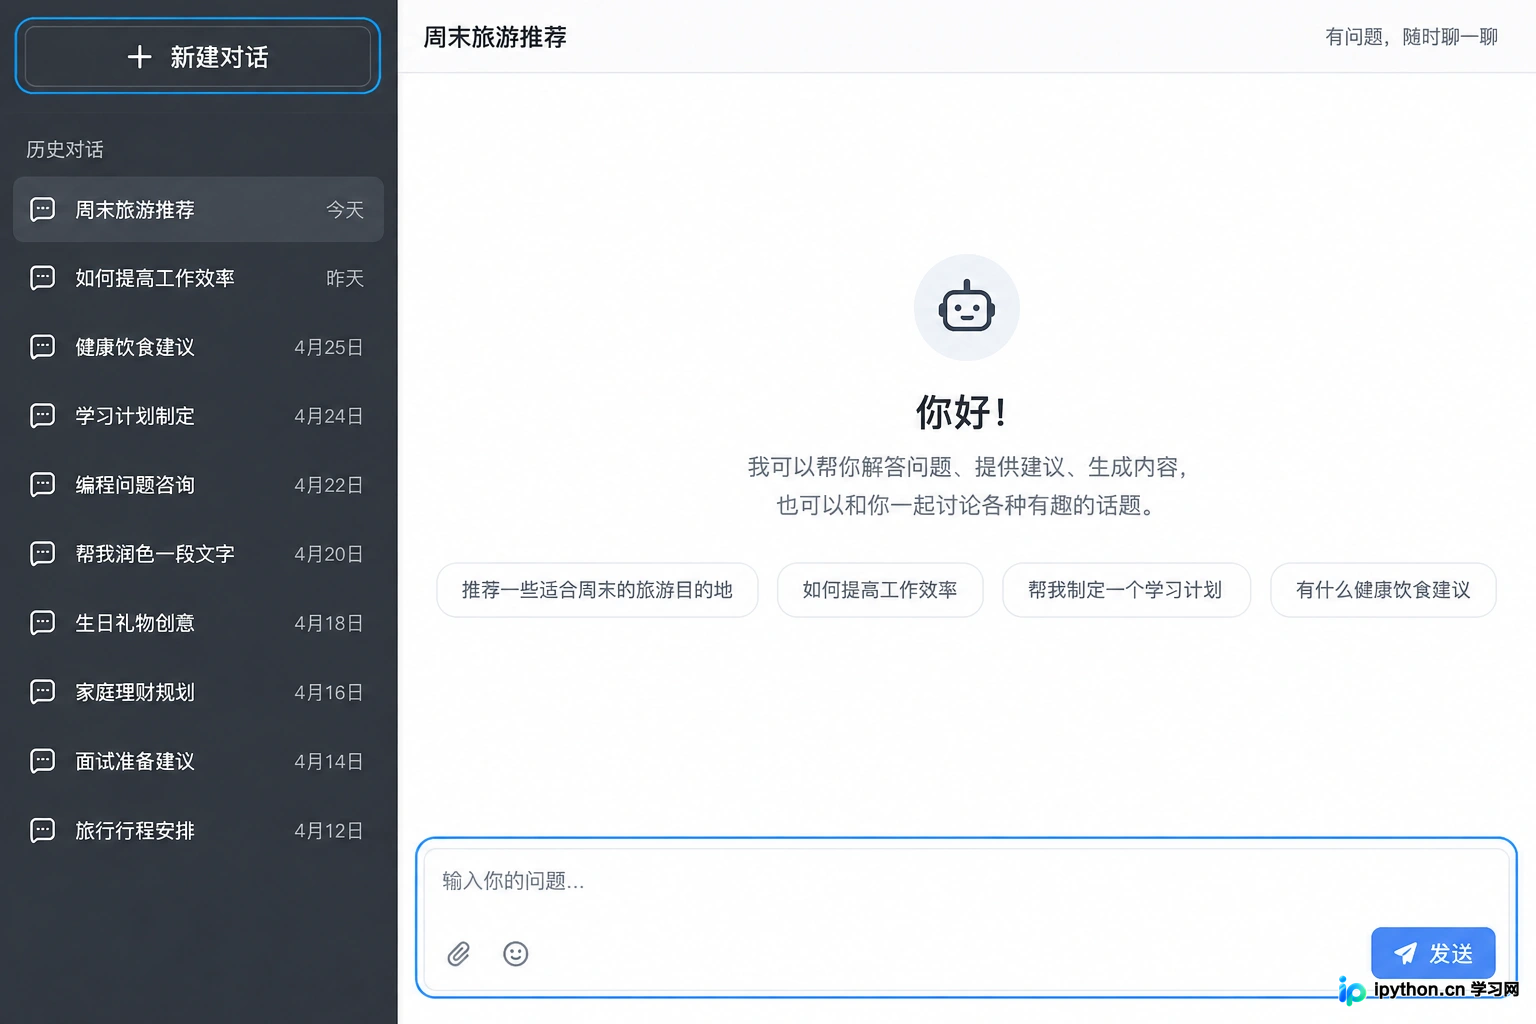Image resolution: width=1536 pixels, height=1024 pixels.
Task: Open the 旅行行程安排 conversation
Action: click(x=198, y=830)
